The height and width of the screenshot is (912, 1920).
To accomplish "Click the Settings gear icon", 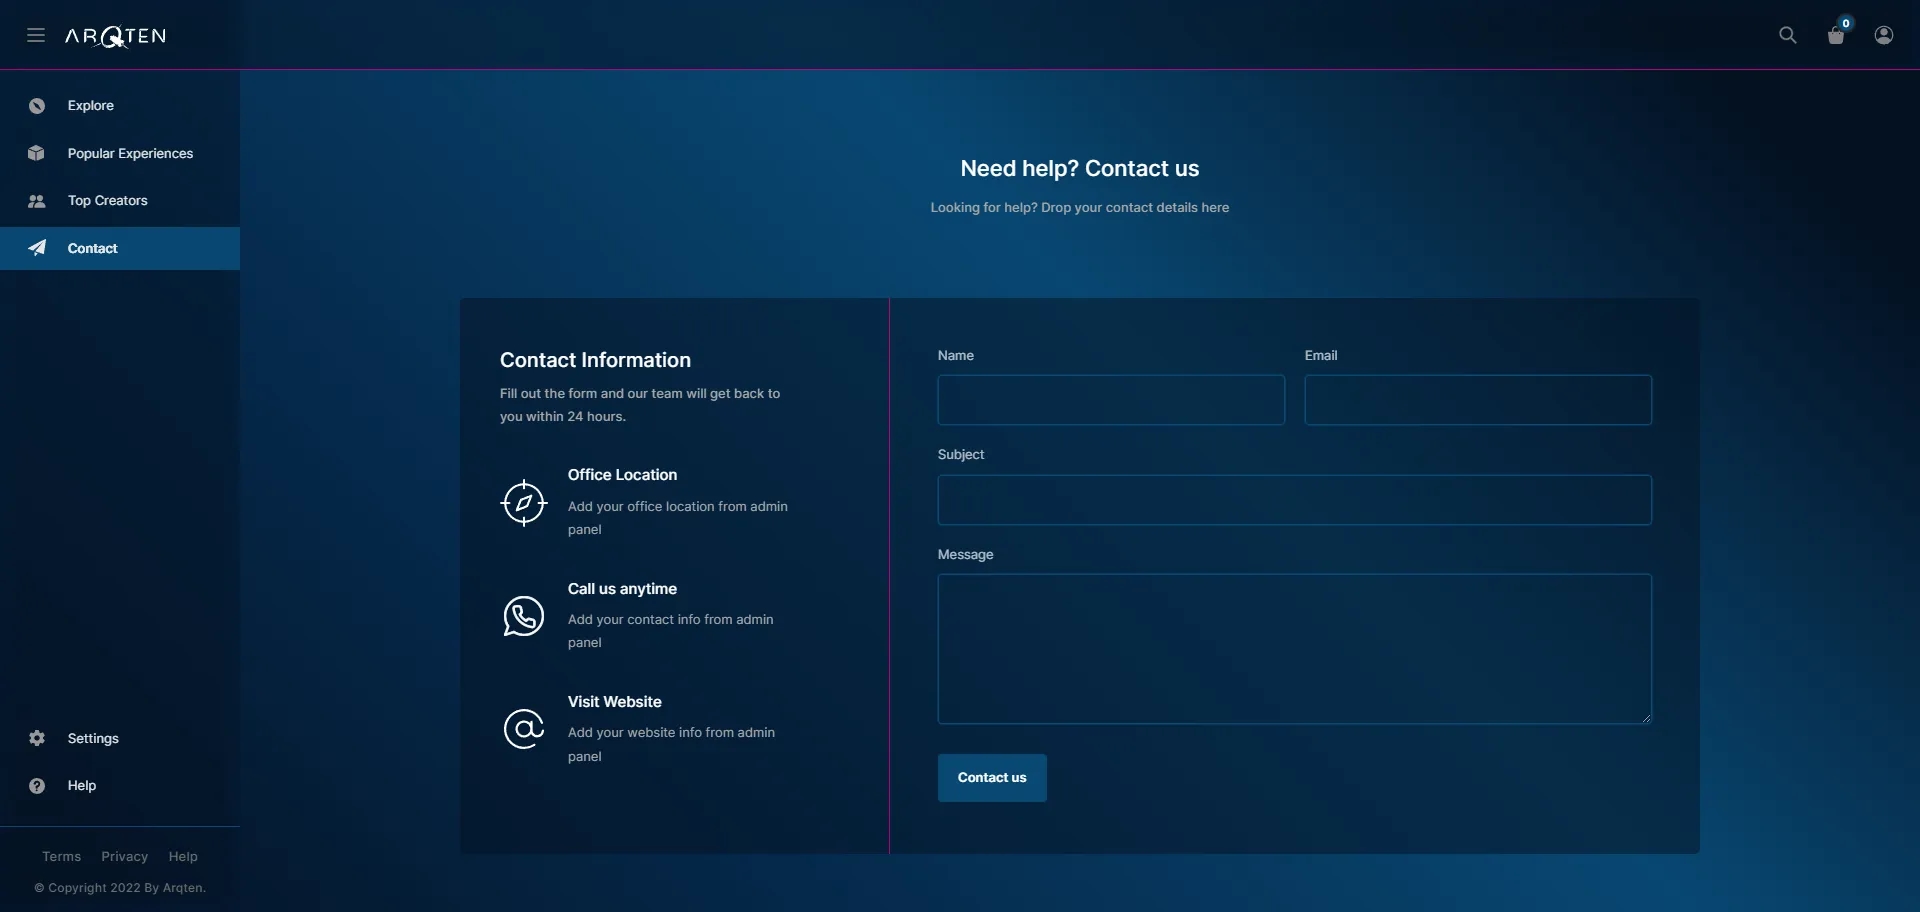I will click(37, 738).
